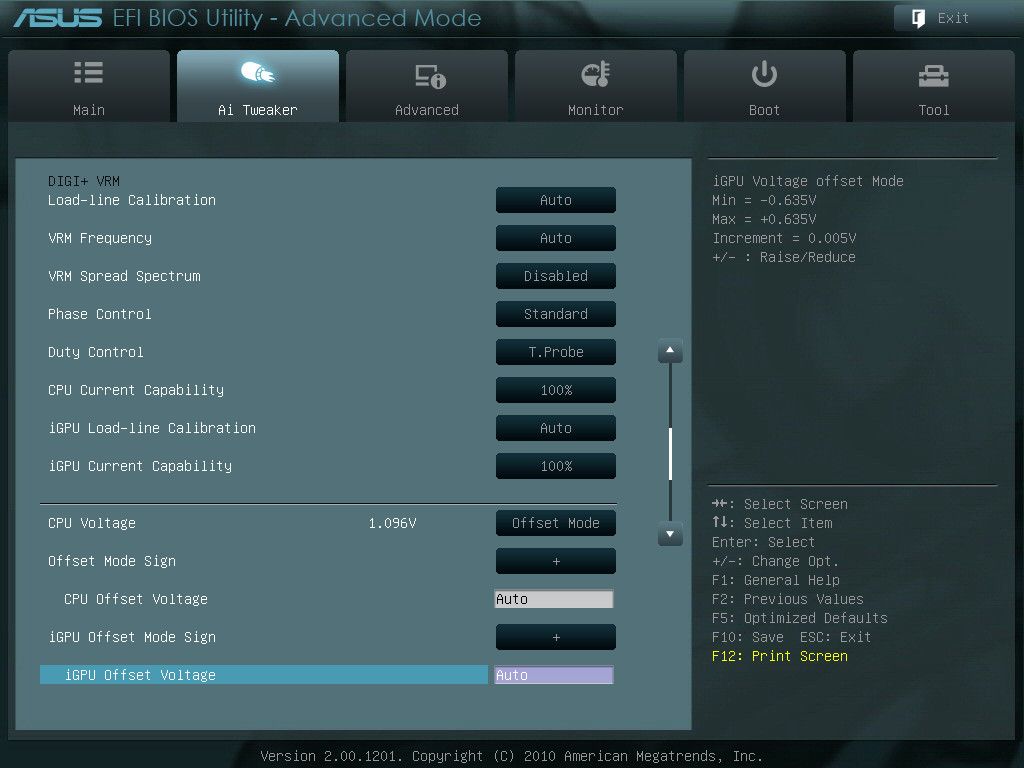
Task: Select the iGPU Current Capability label
Action: tap(140, 466)
